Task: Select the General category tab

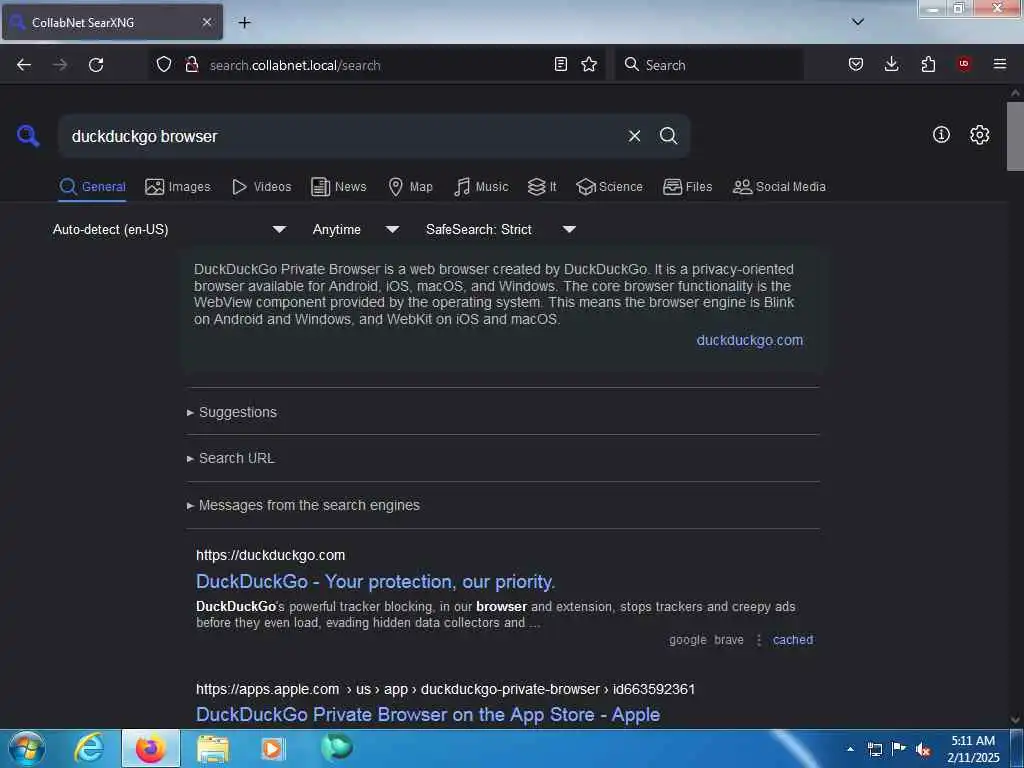Action: (x=93, y=187)
